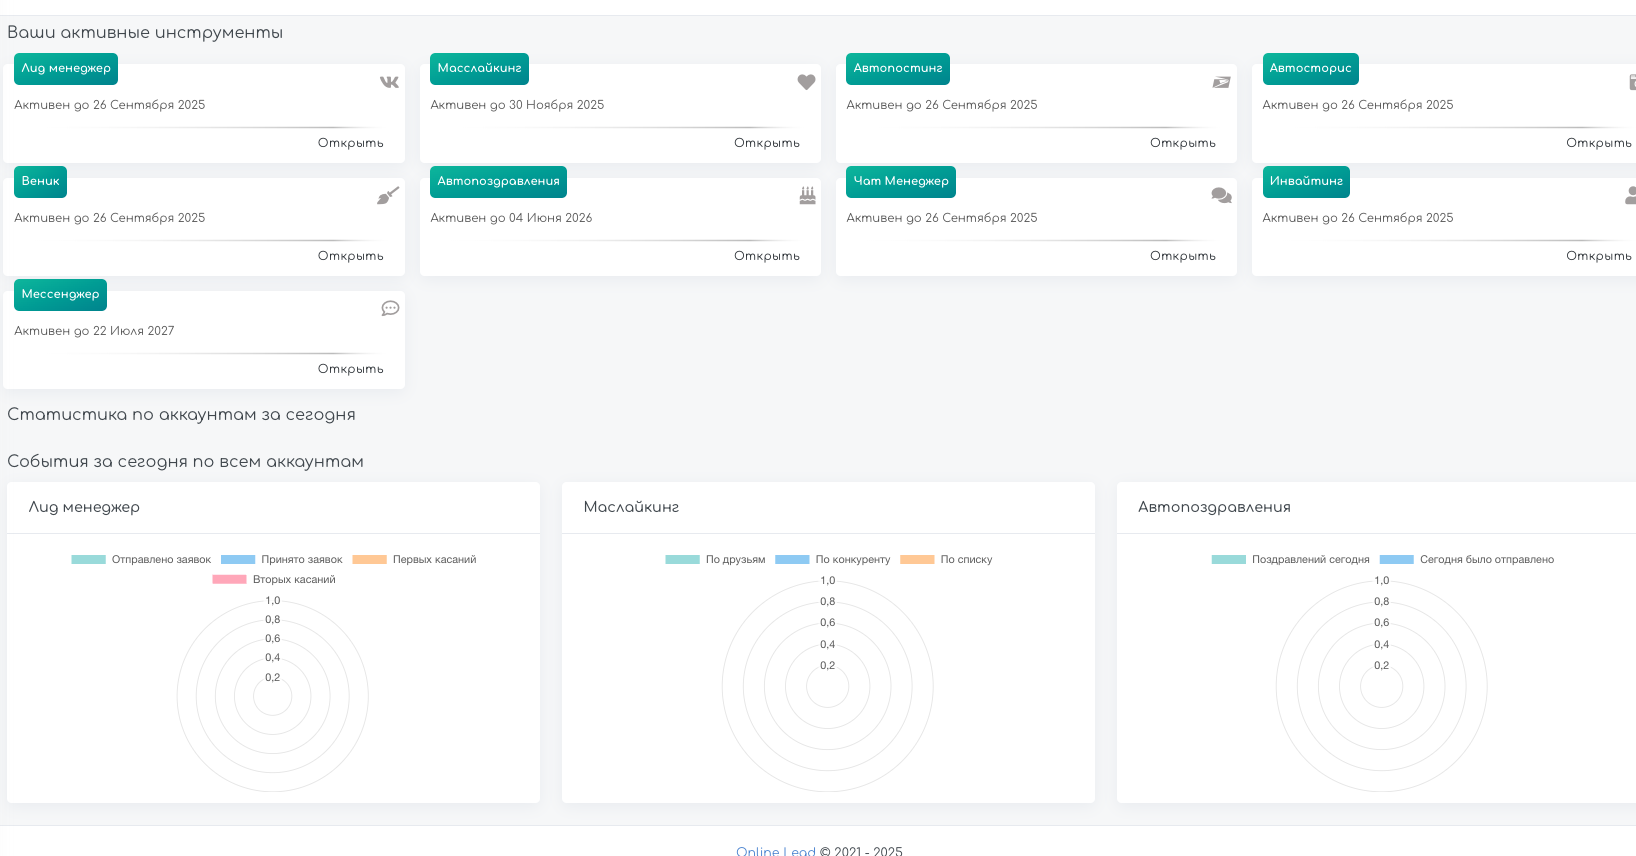The width and height of the screenshot is (1636, 856).
Task: Click the Автопостинг green label
Action: point(898,69)
